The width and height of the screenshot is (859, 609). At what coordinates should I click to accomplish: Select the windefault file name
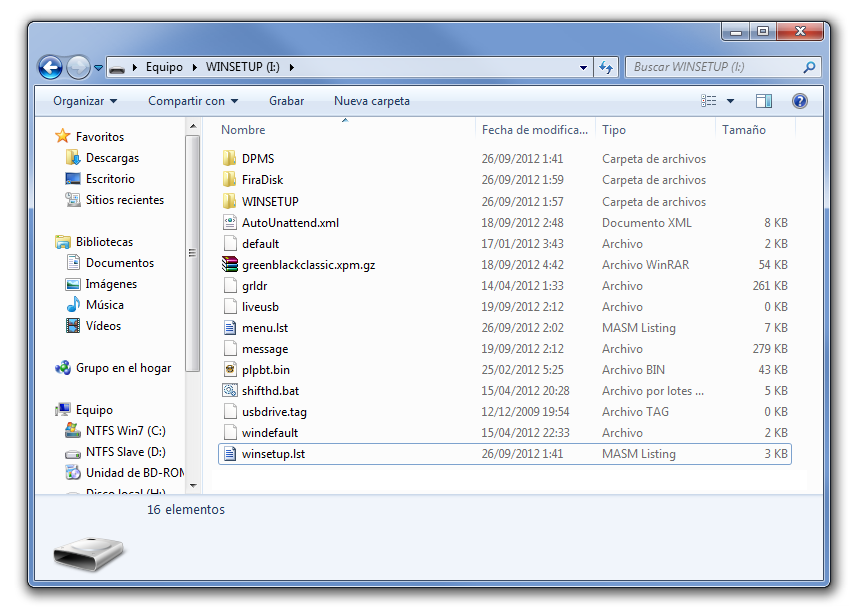tap(270, 433)
